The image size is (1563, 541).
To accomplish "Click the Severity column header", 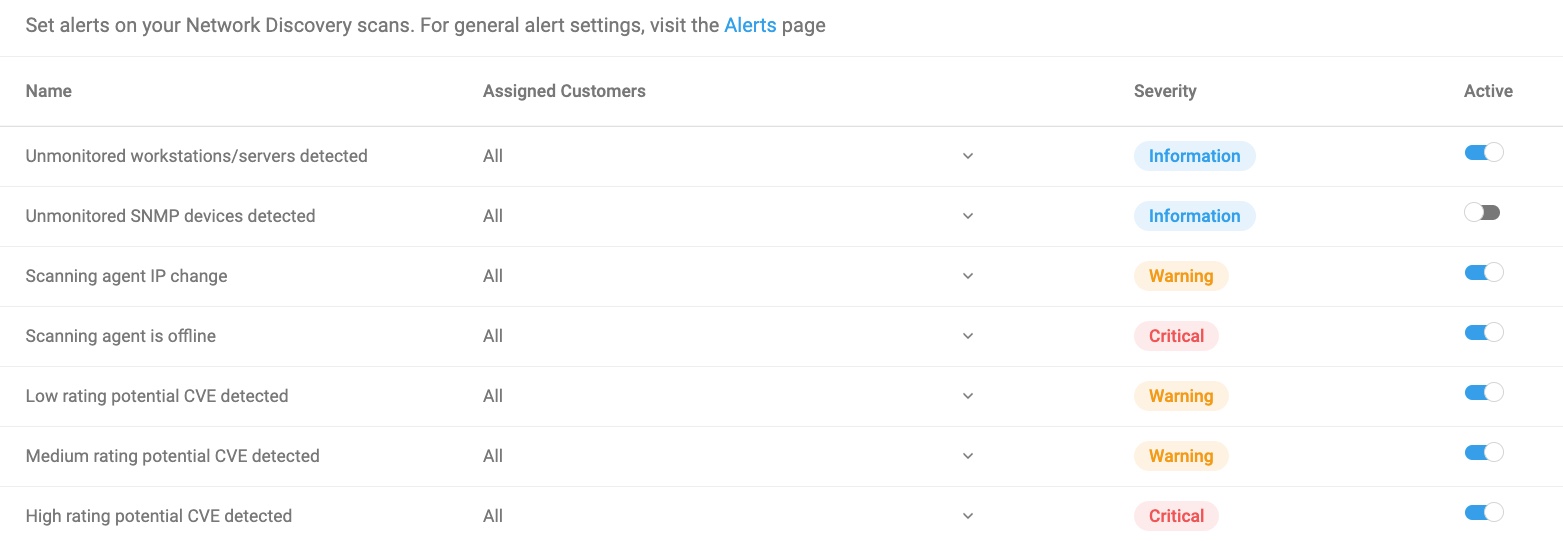I will point(1165,91).
